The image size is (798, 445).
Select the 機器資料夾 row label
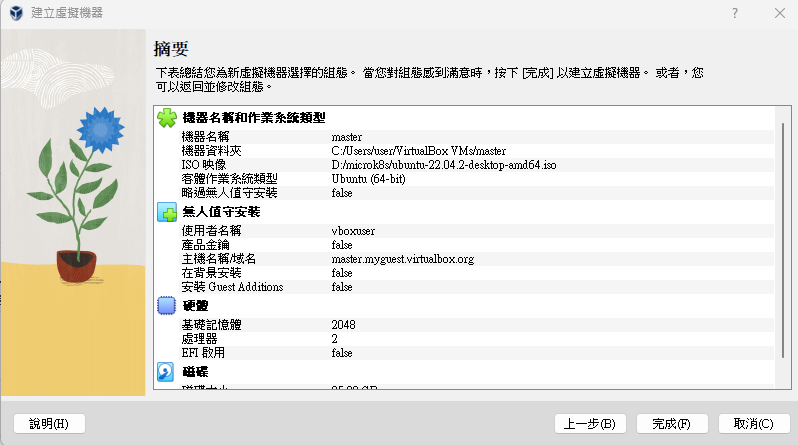[211, 151]
